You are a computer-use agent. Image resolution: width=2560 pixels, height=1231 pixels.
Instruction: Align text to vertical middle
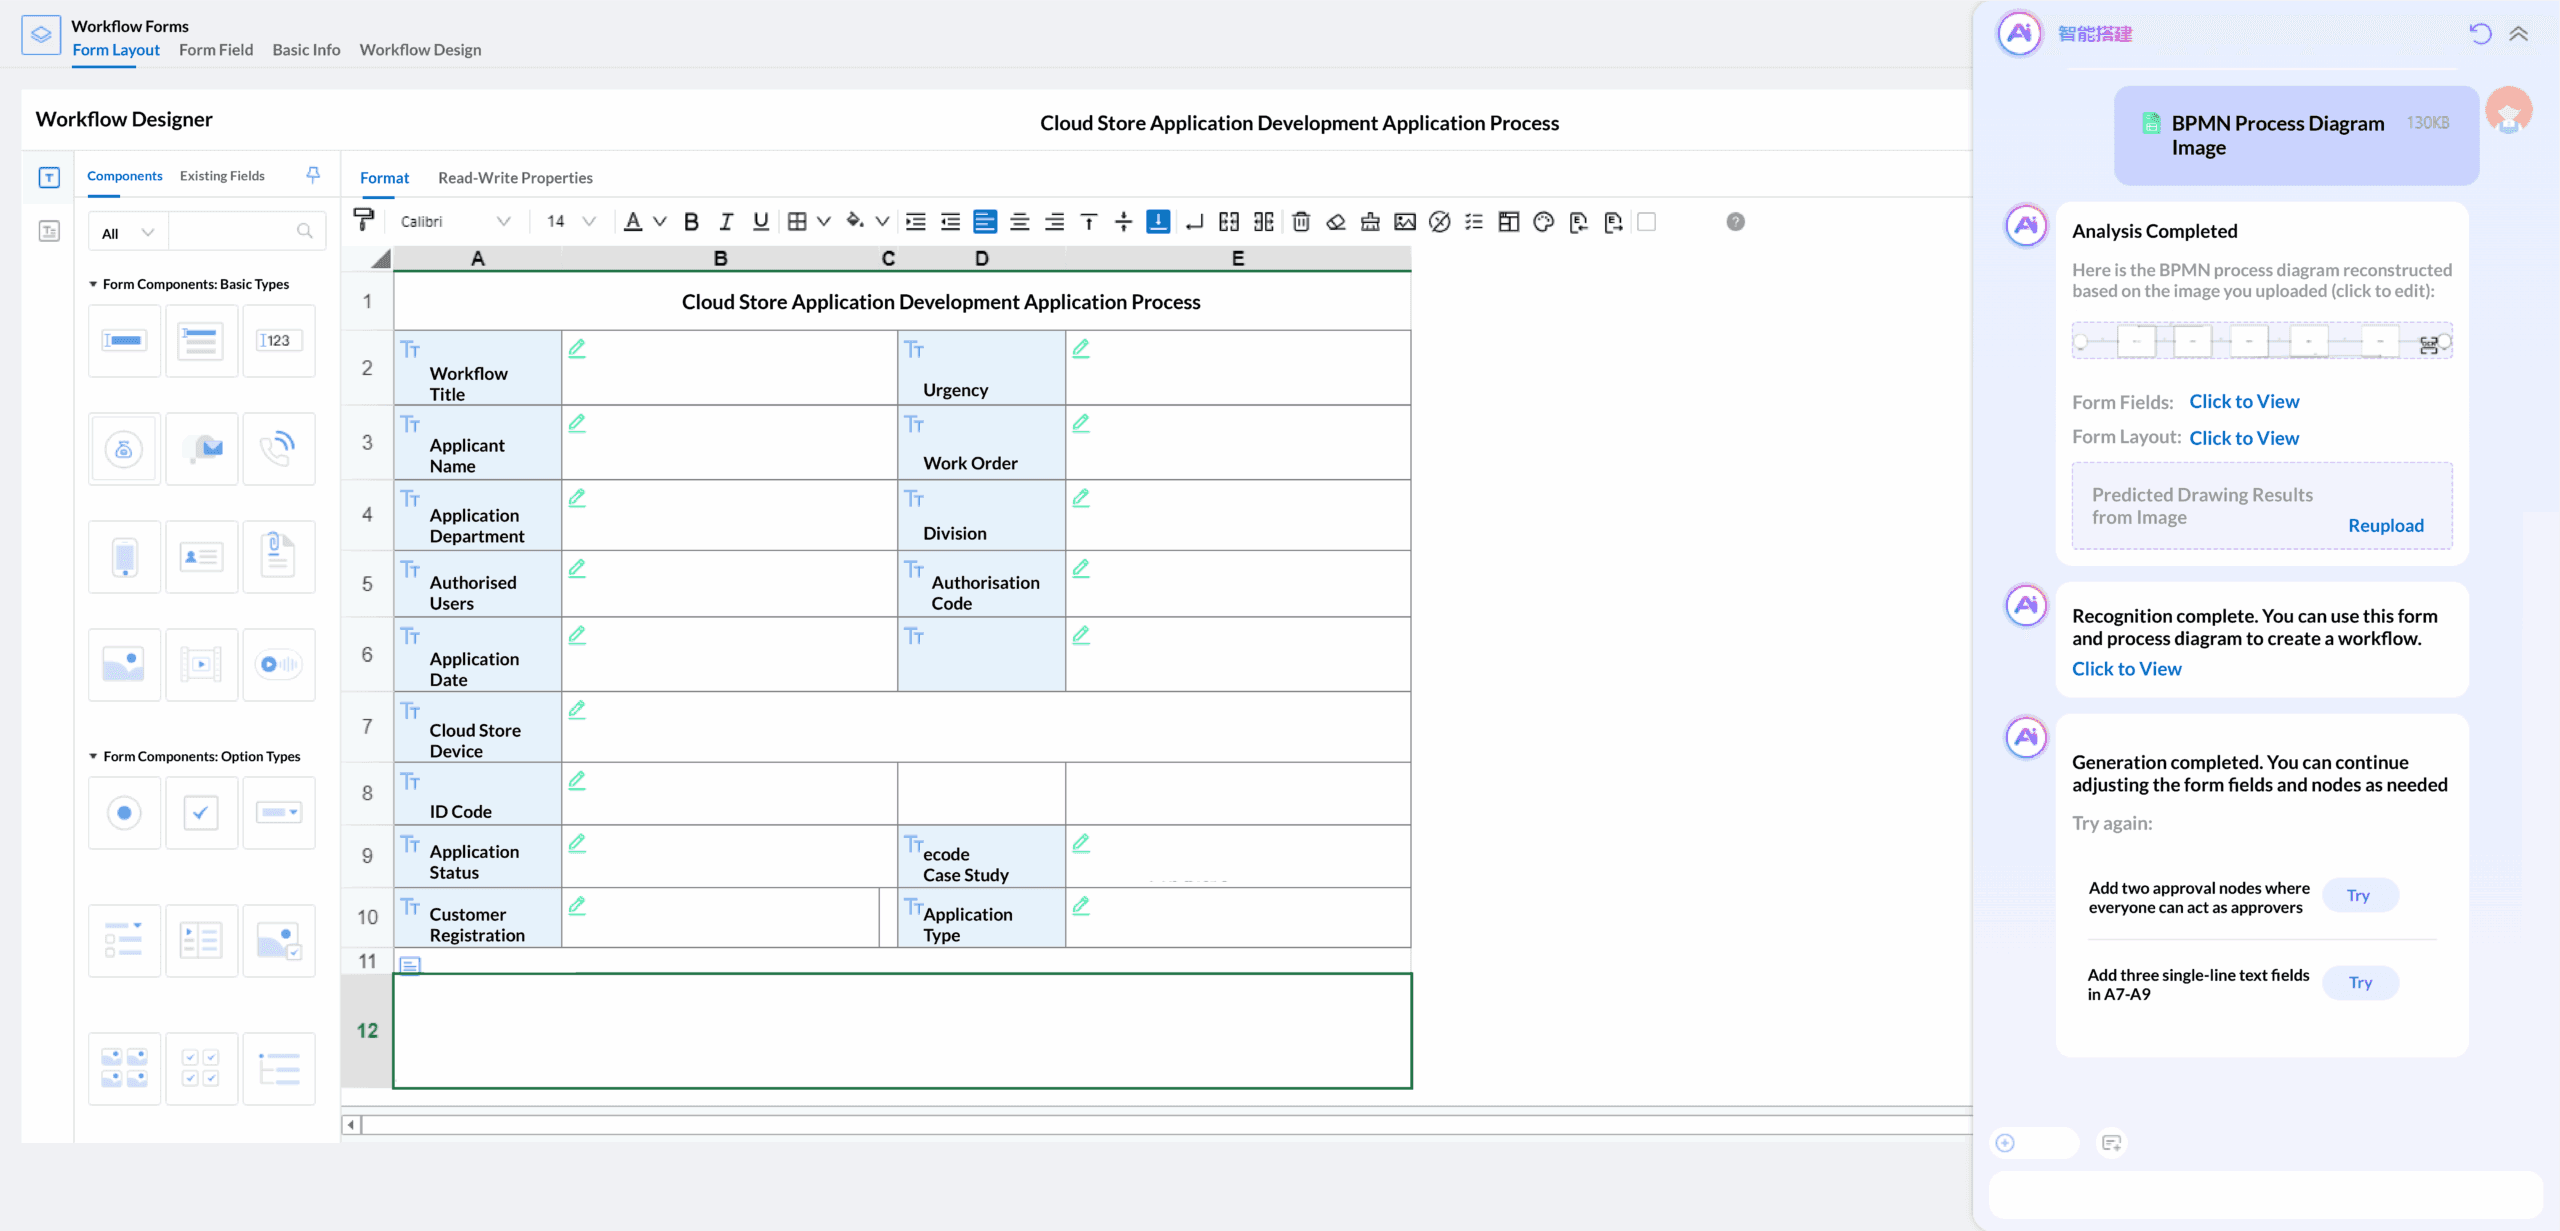click(1124, 222)
